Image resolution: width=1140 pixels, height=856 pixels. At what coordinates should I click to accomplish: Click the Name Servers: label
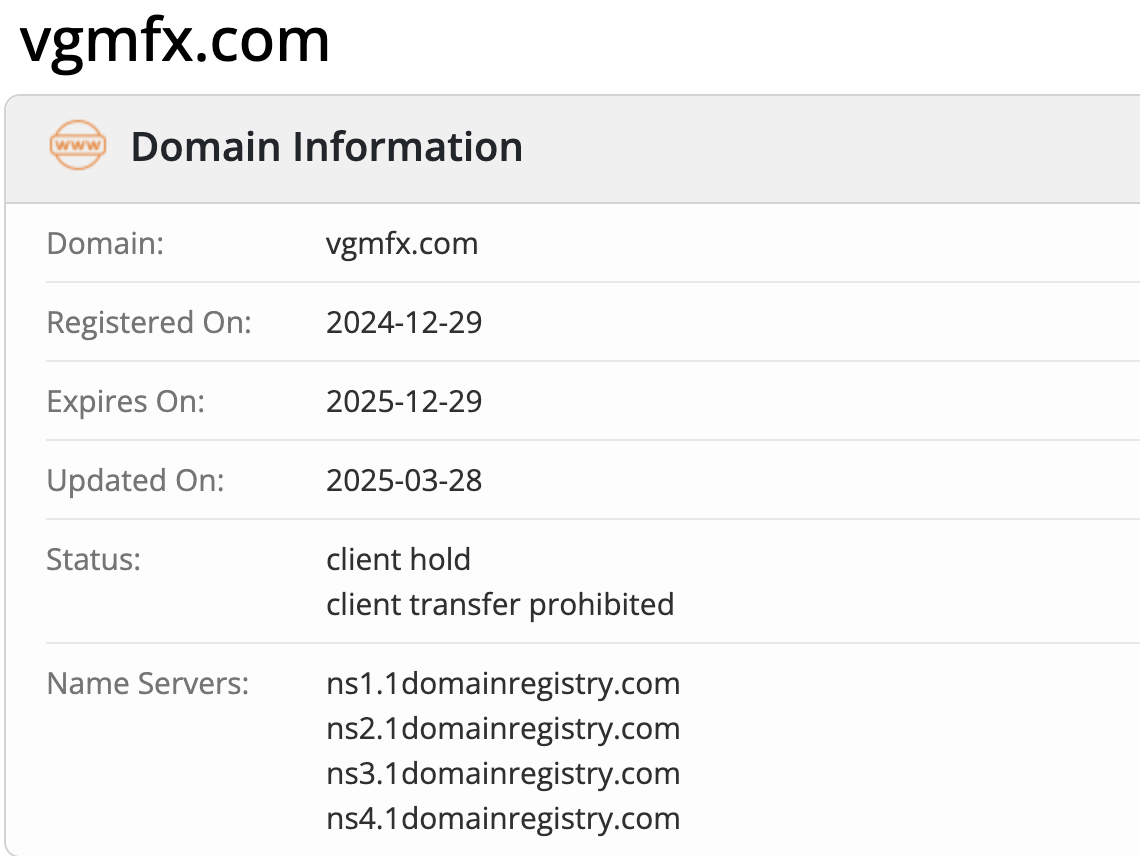point(147,684)
